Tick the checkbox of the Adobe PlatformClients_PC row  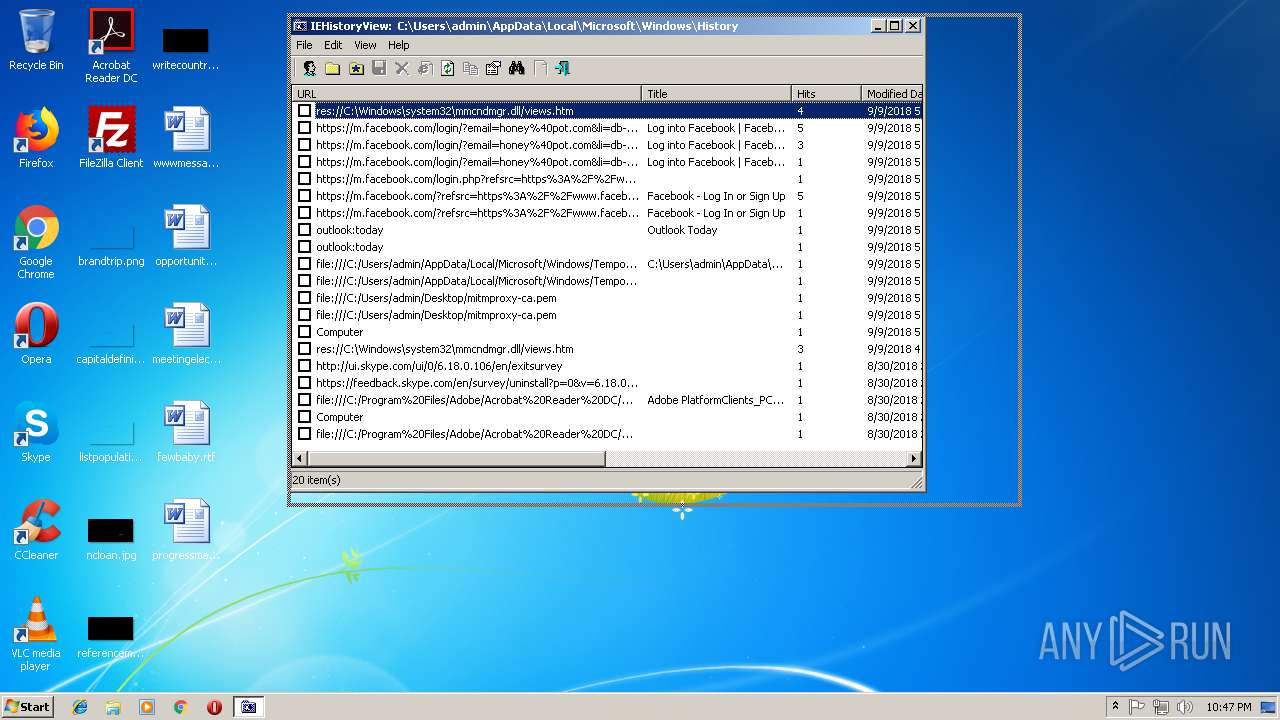[x=305, y=400]
